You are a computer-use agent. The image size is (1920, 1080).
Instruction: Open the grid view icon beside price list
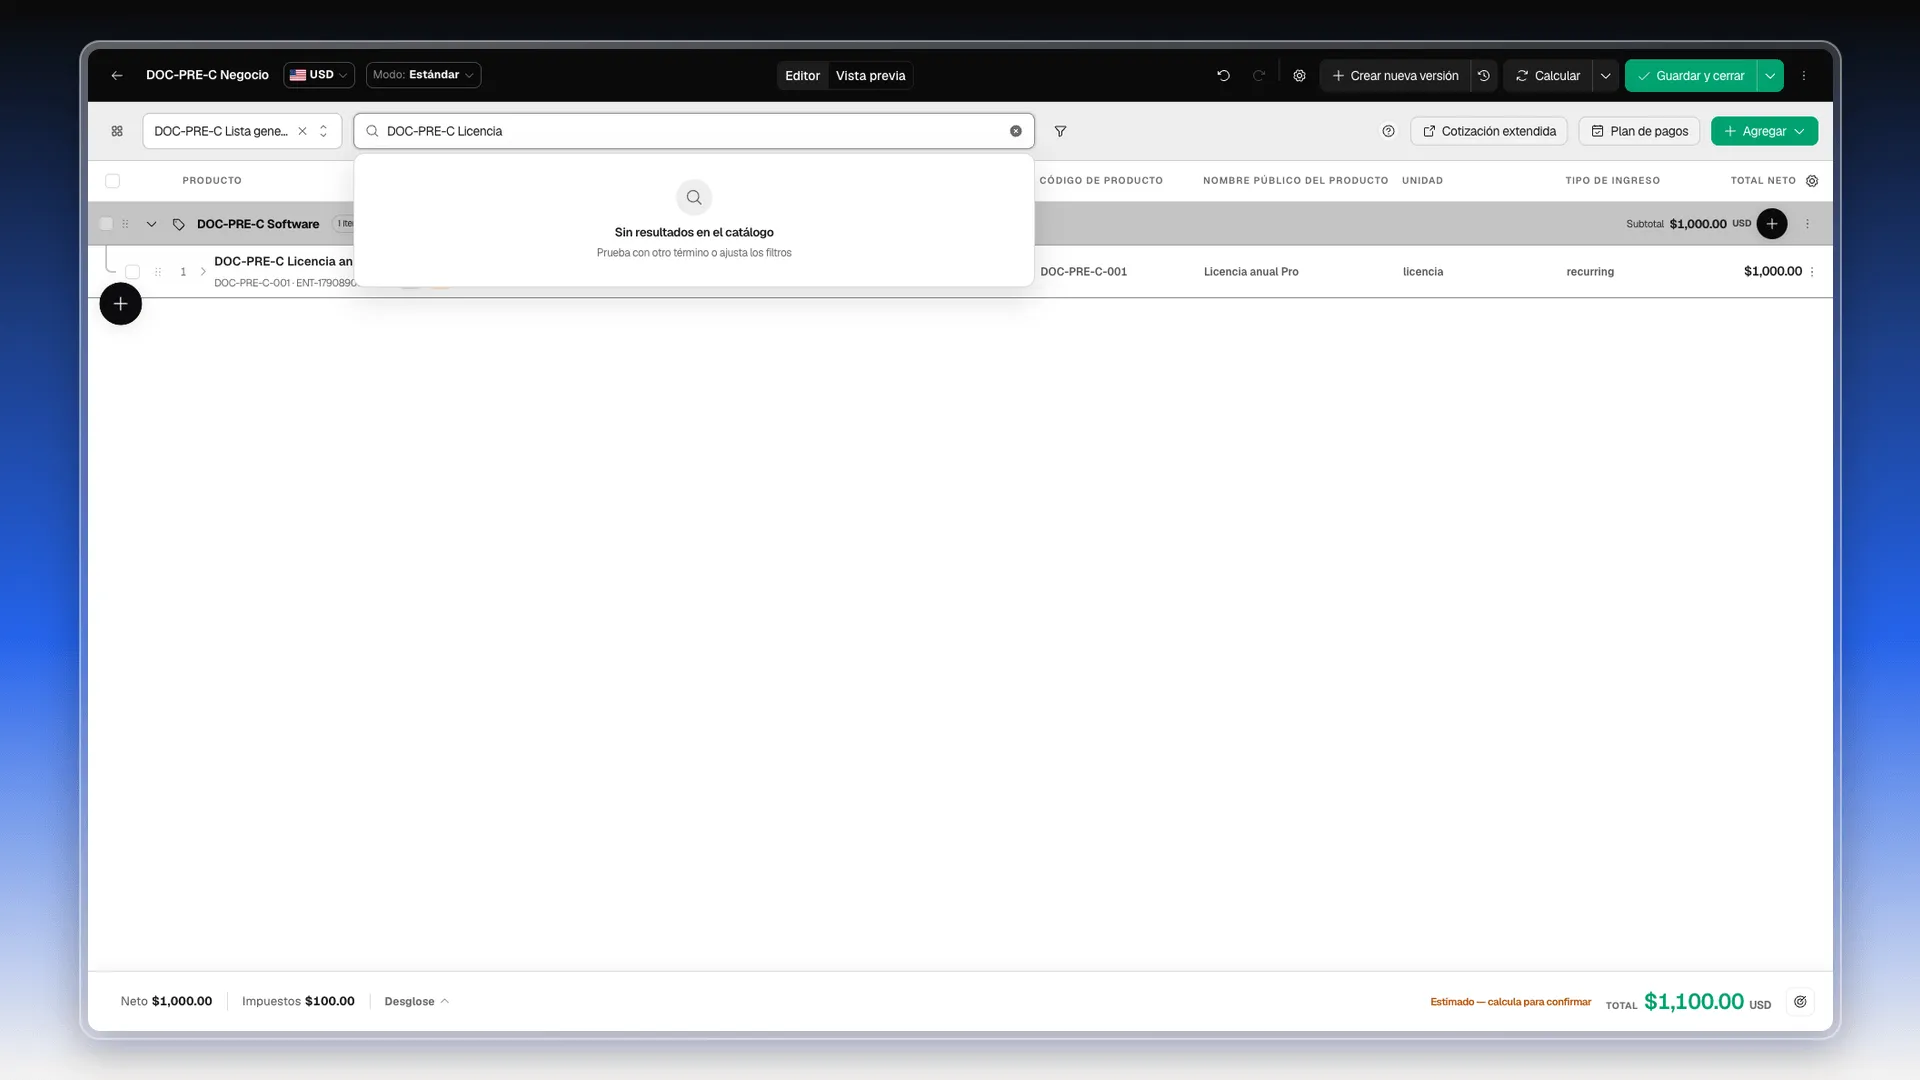[117, 131]
